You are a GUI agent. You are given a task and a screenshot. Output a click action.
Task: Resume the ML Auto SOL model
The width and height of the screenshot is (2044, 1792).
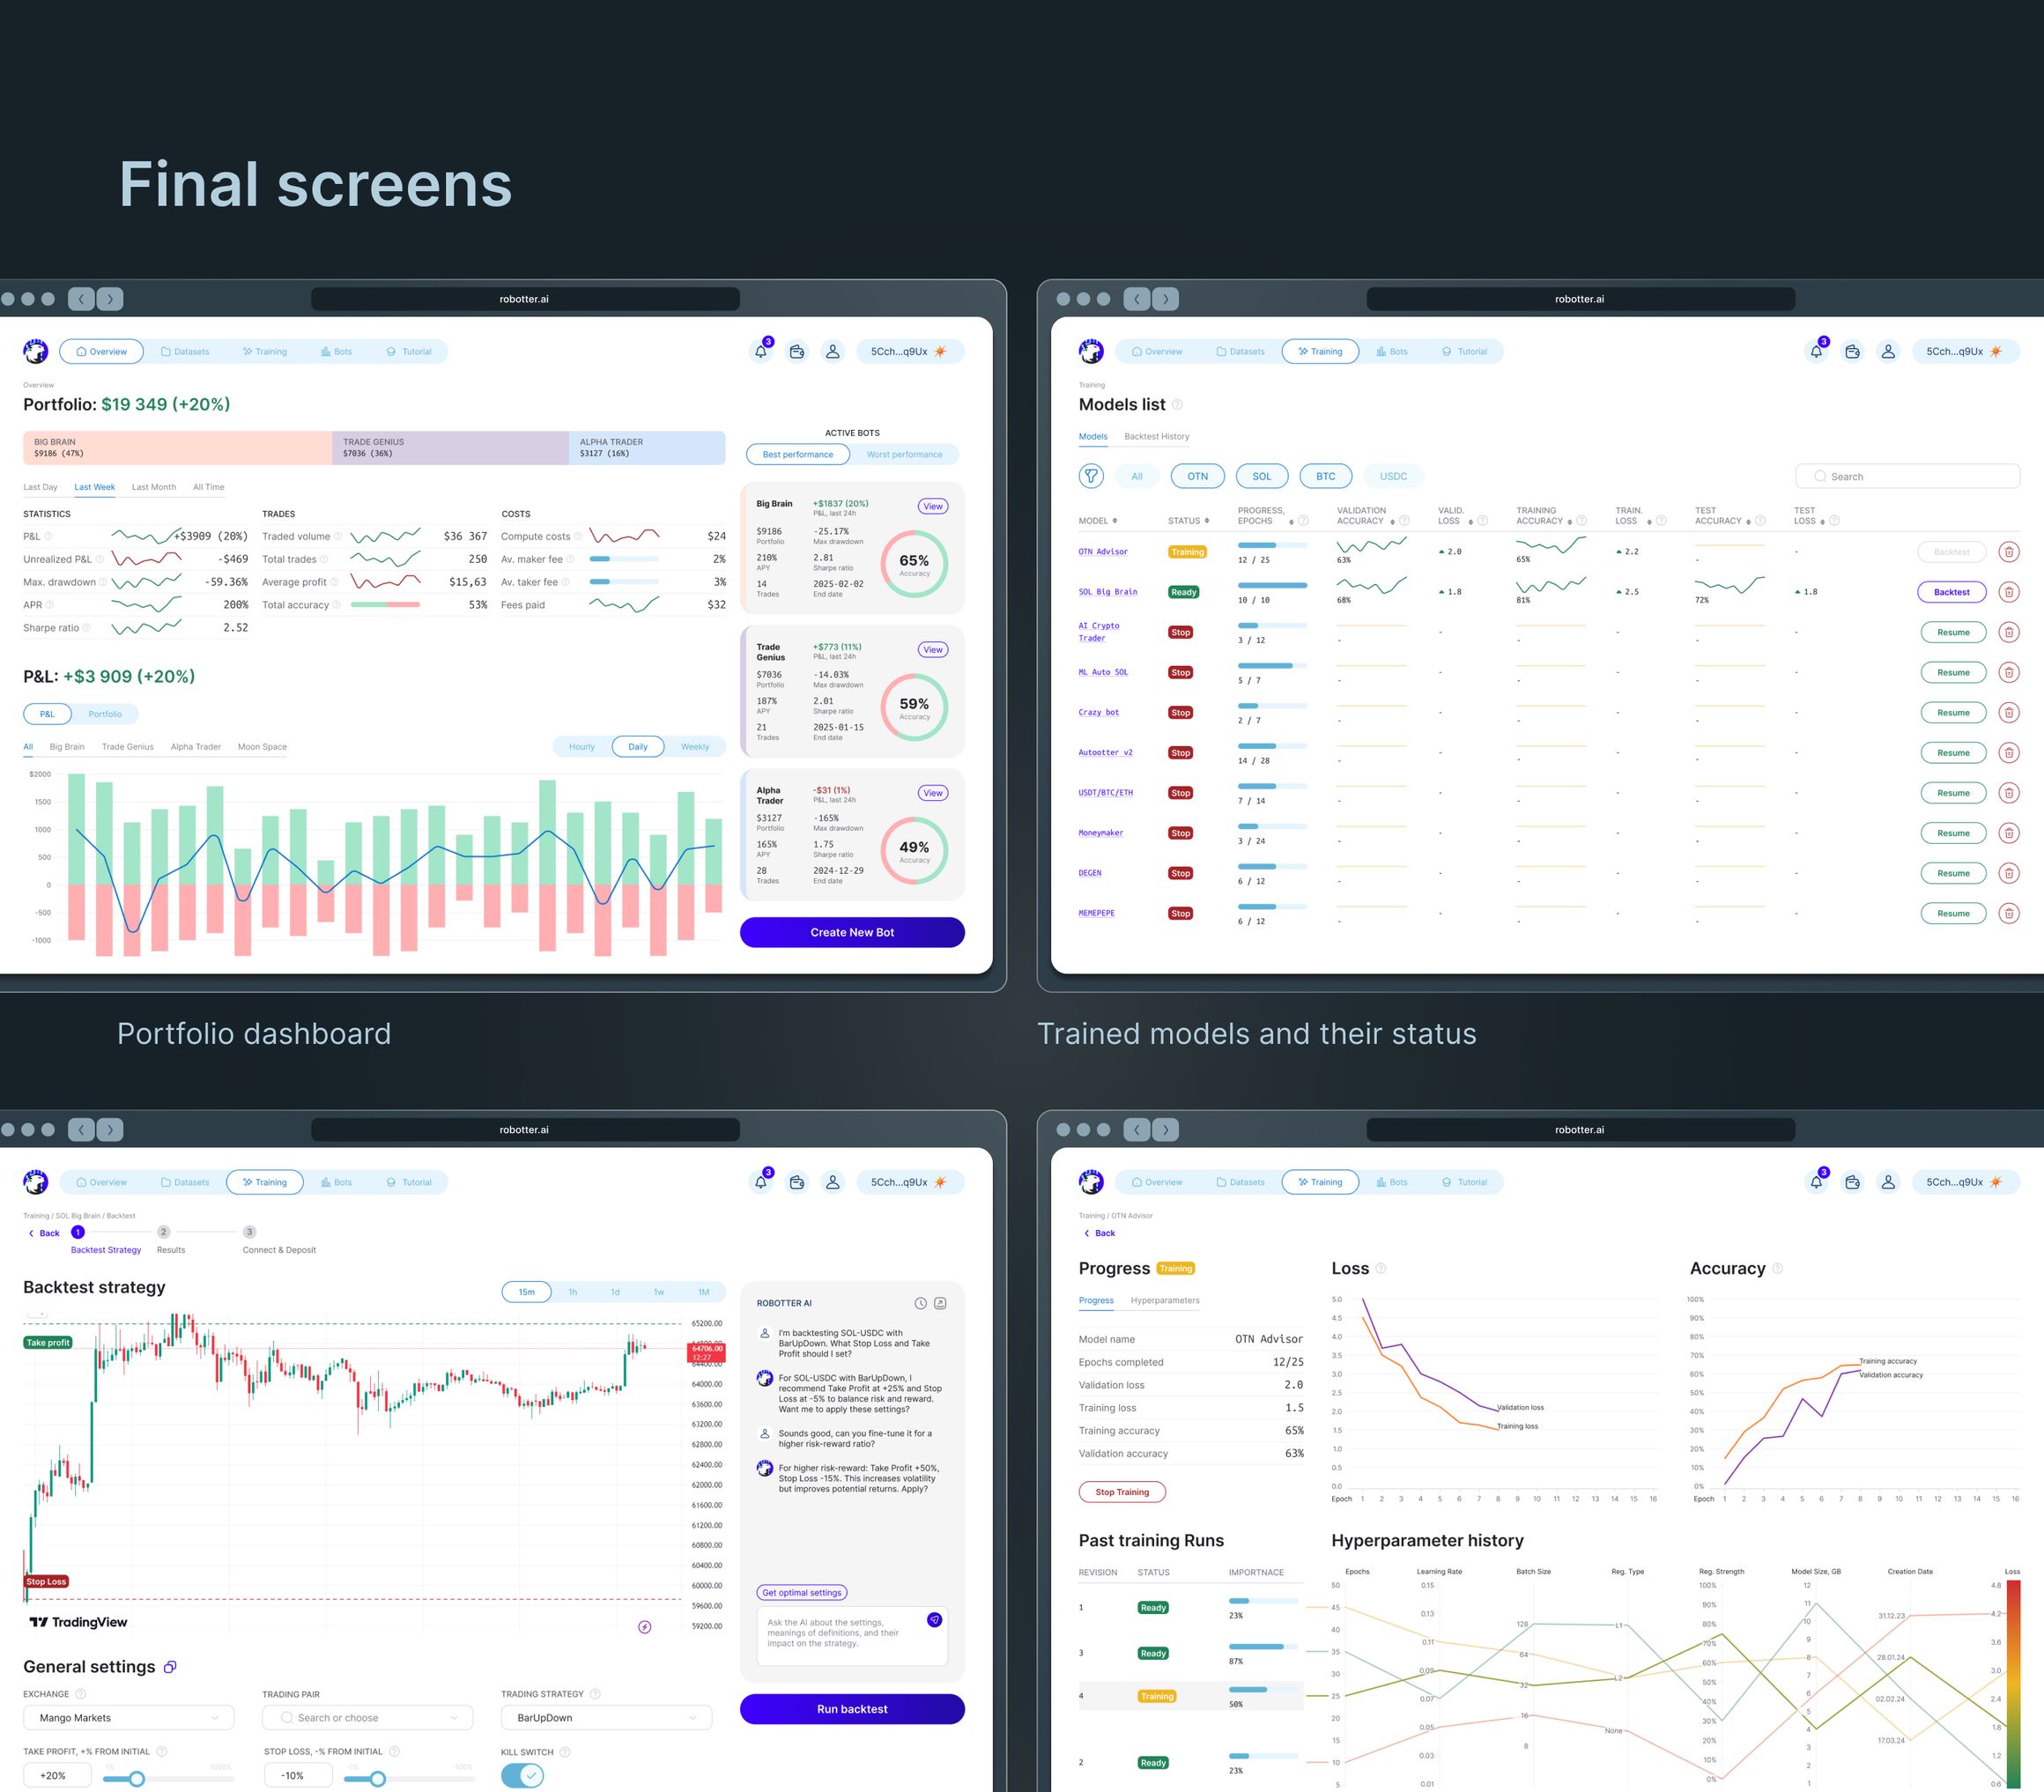click(x=1953, y=672)
